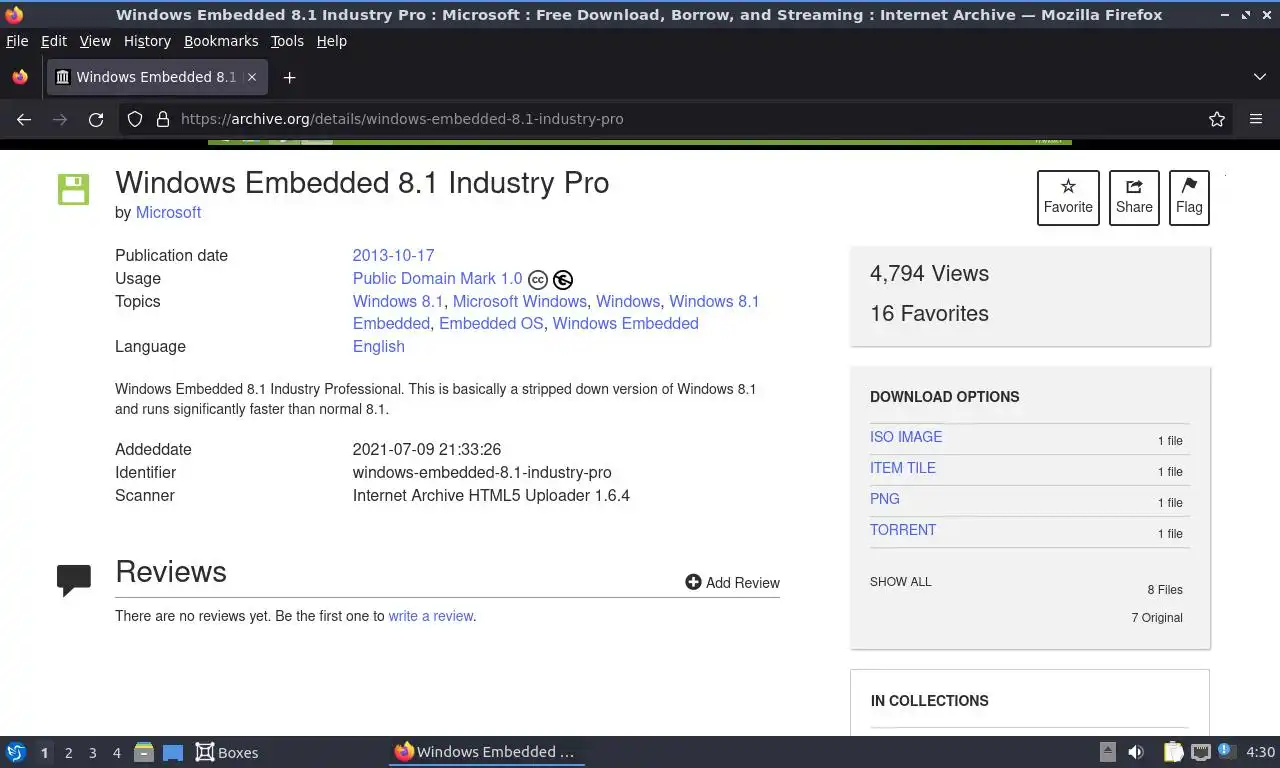
Task: Open the Tools menu
Action: point(287,41)
